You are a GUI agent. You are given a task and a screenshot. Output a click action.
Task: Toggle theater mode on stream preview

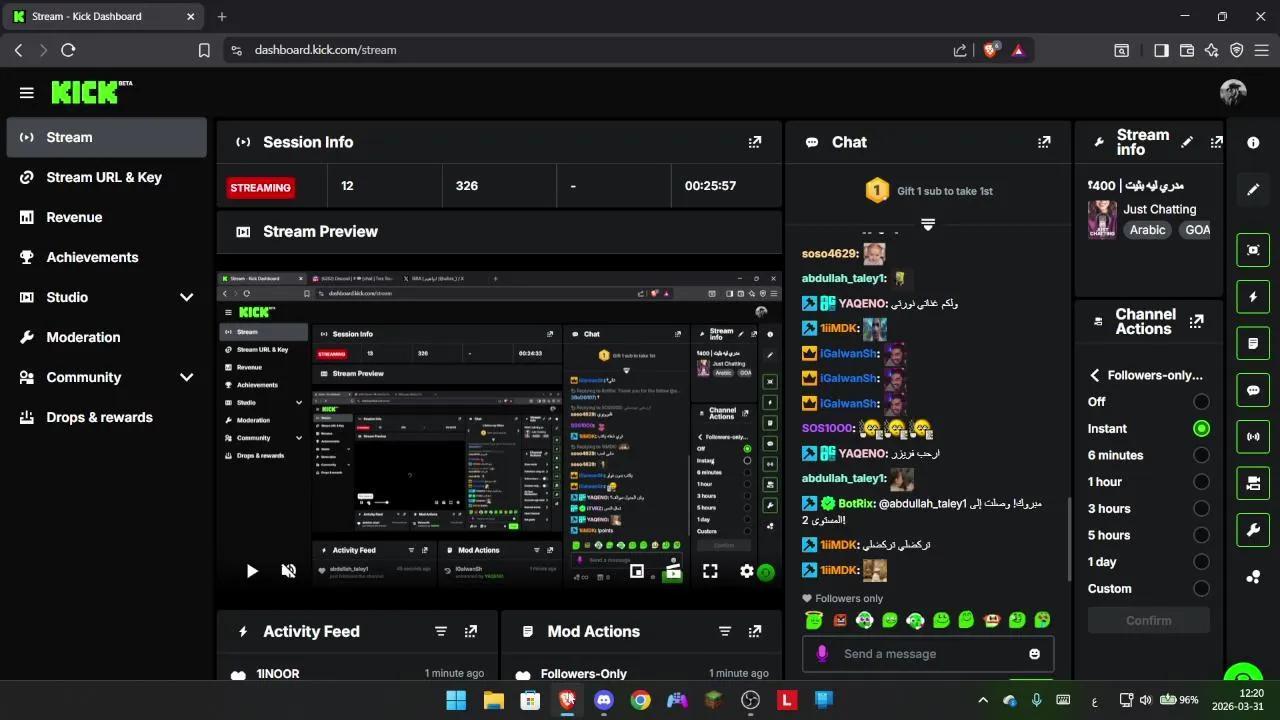[673, 571]
